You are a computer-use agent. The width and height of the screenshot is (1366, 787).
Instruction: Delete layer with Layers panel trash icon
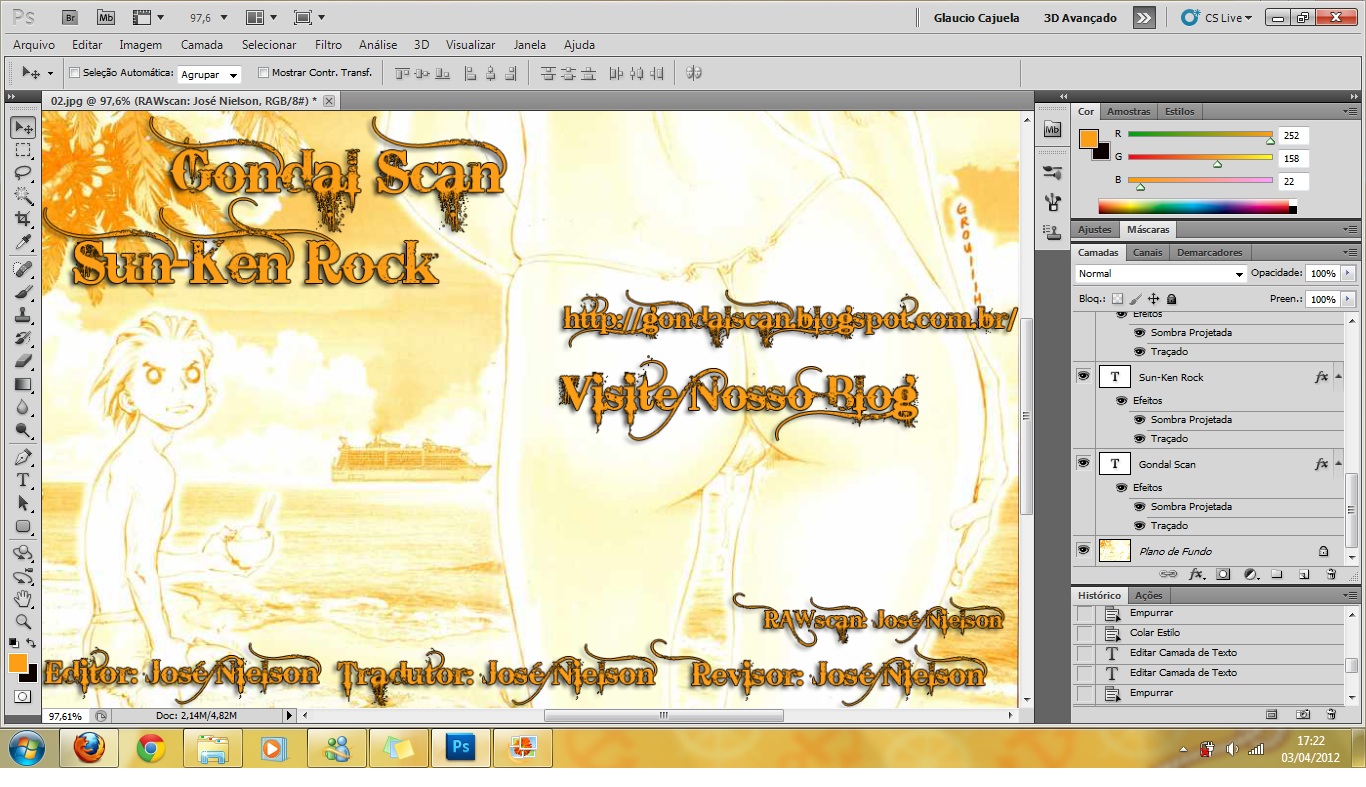pos(1331,574)
